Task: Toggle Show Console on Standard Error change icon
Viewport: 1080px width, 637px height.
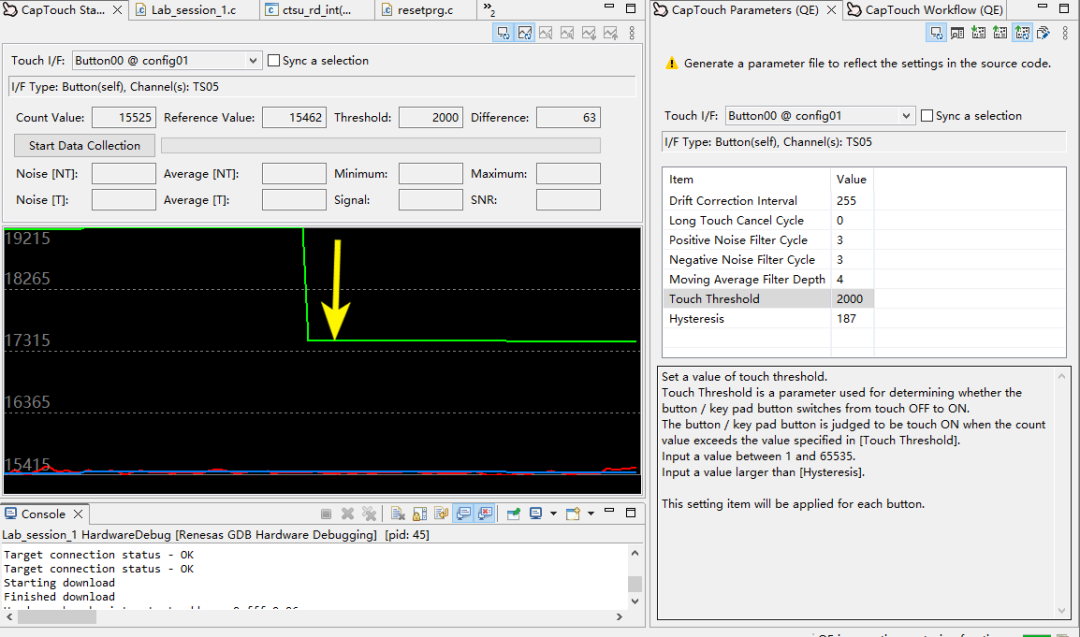Action: pos(485,514)
